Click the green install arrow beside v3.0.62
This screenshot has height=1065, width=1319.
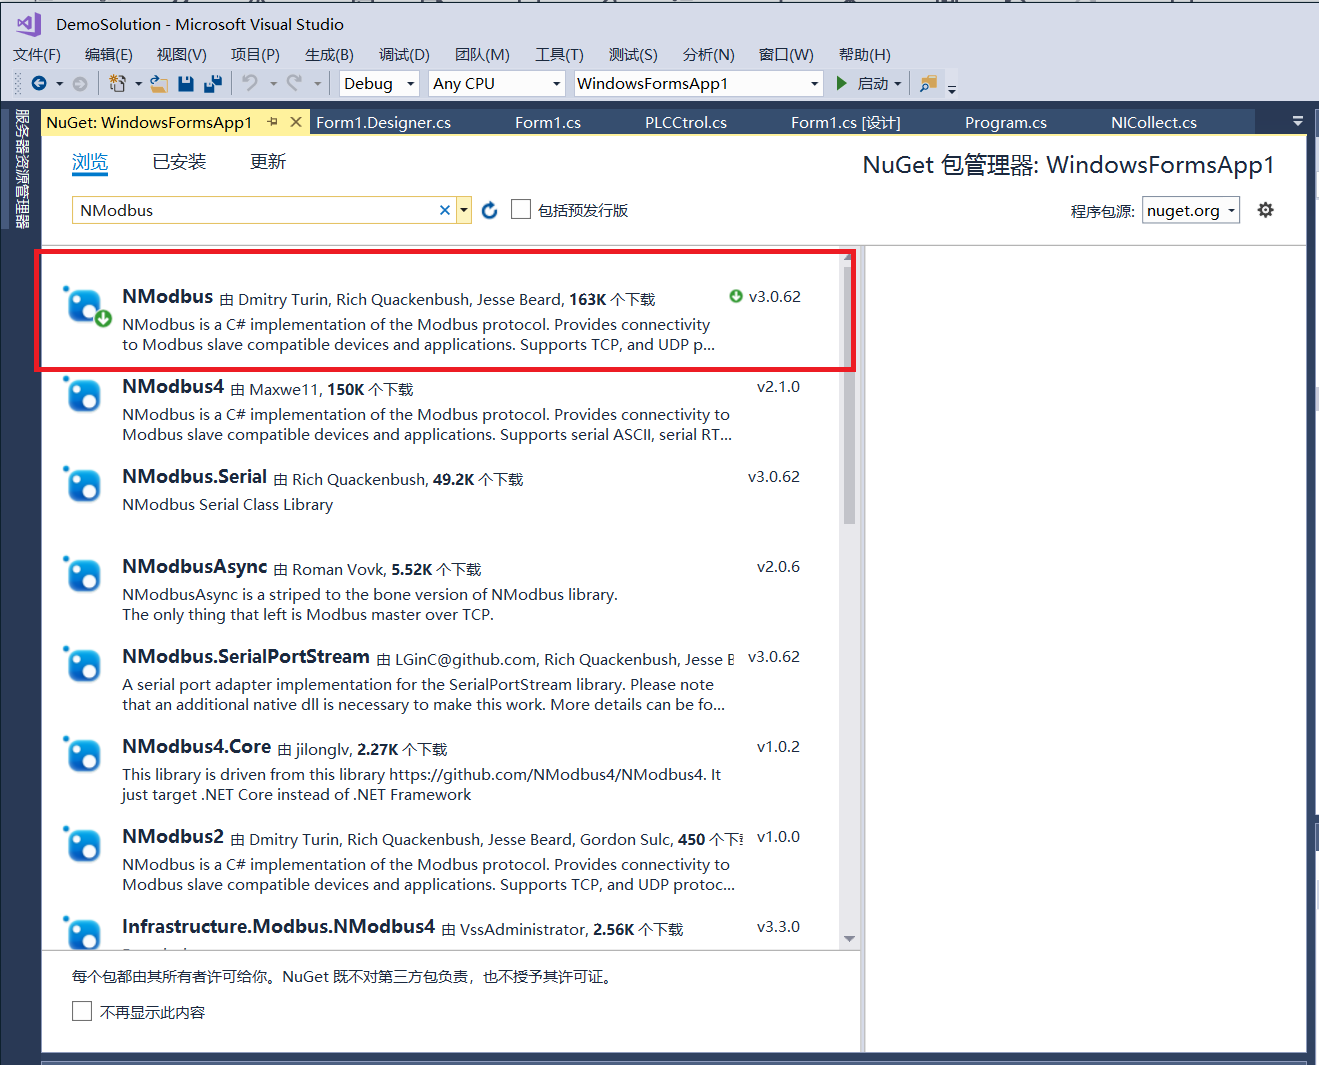pyautogui.click(x=736, y=296)
